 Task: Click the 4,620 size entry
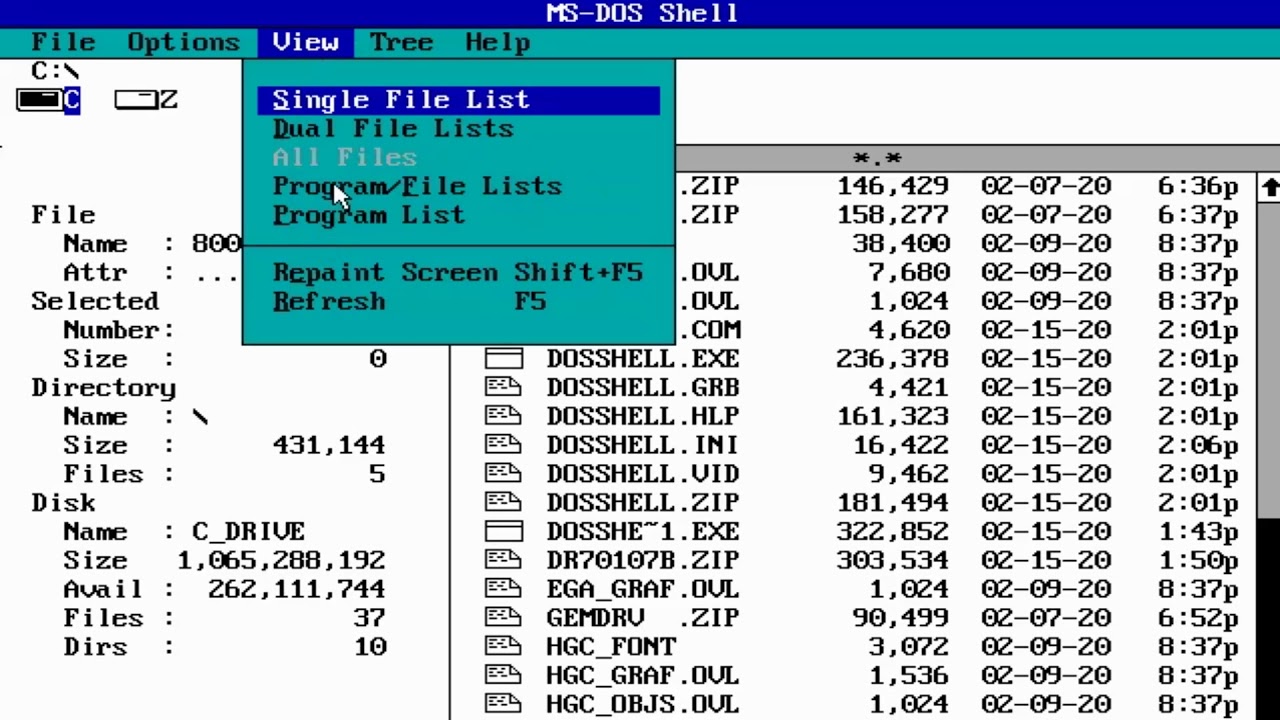click(909, 331)
